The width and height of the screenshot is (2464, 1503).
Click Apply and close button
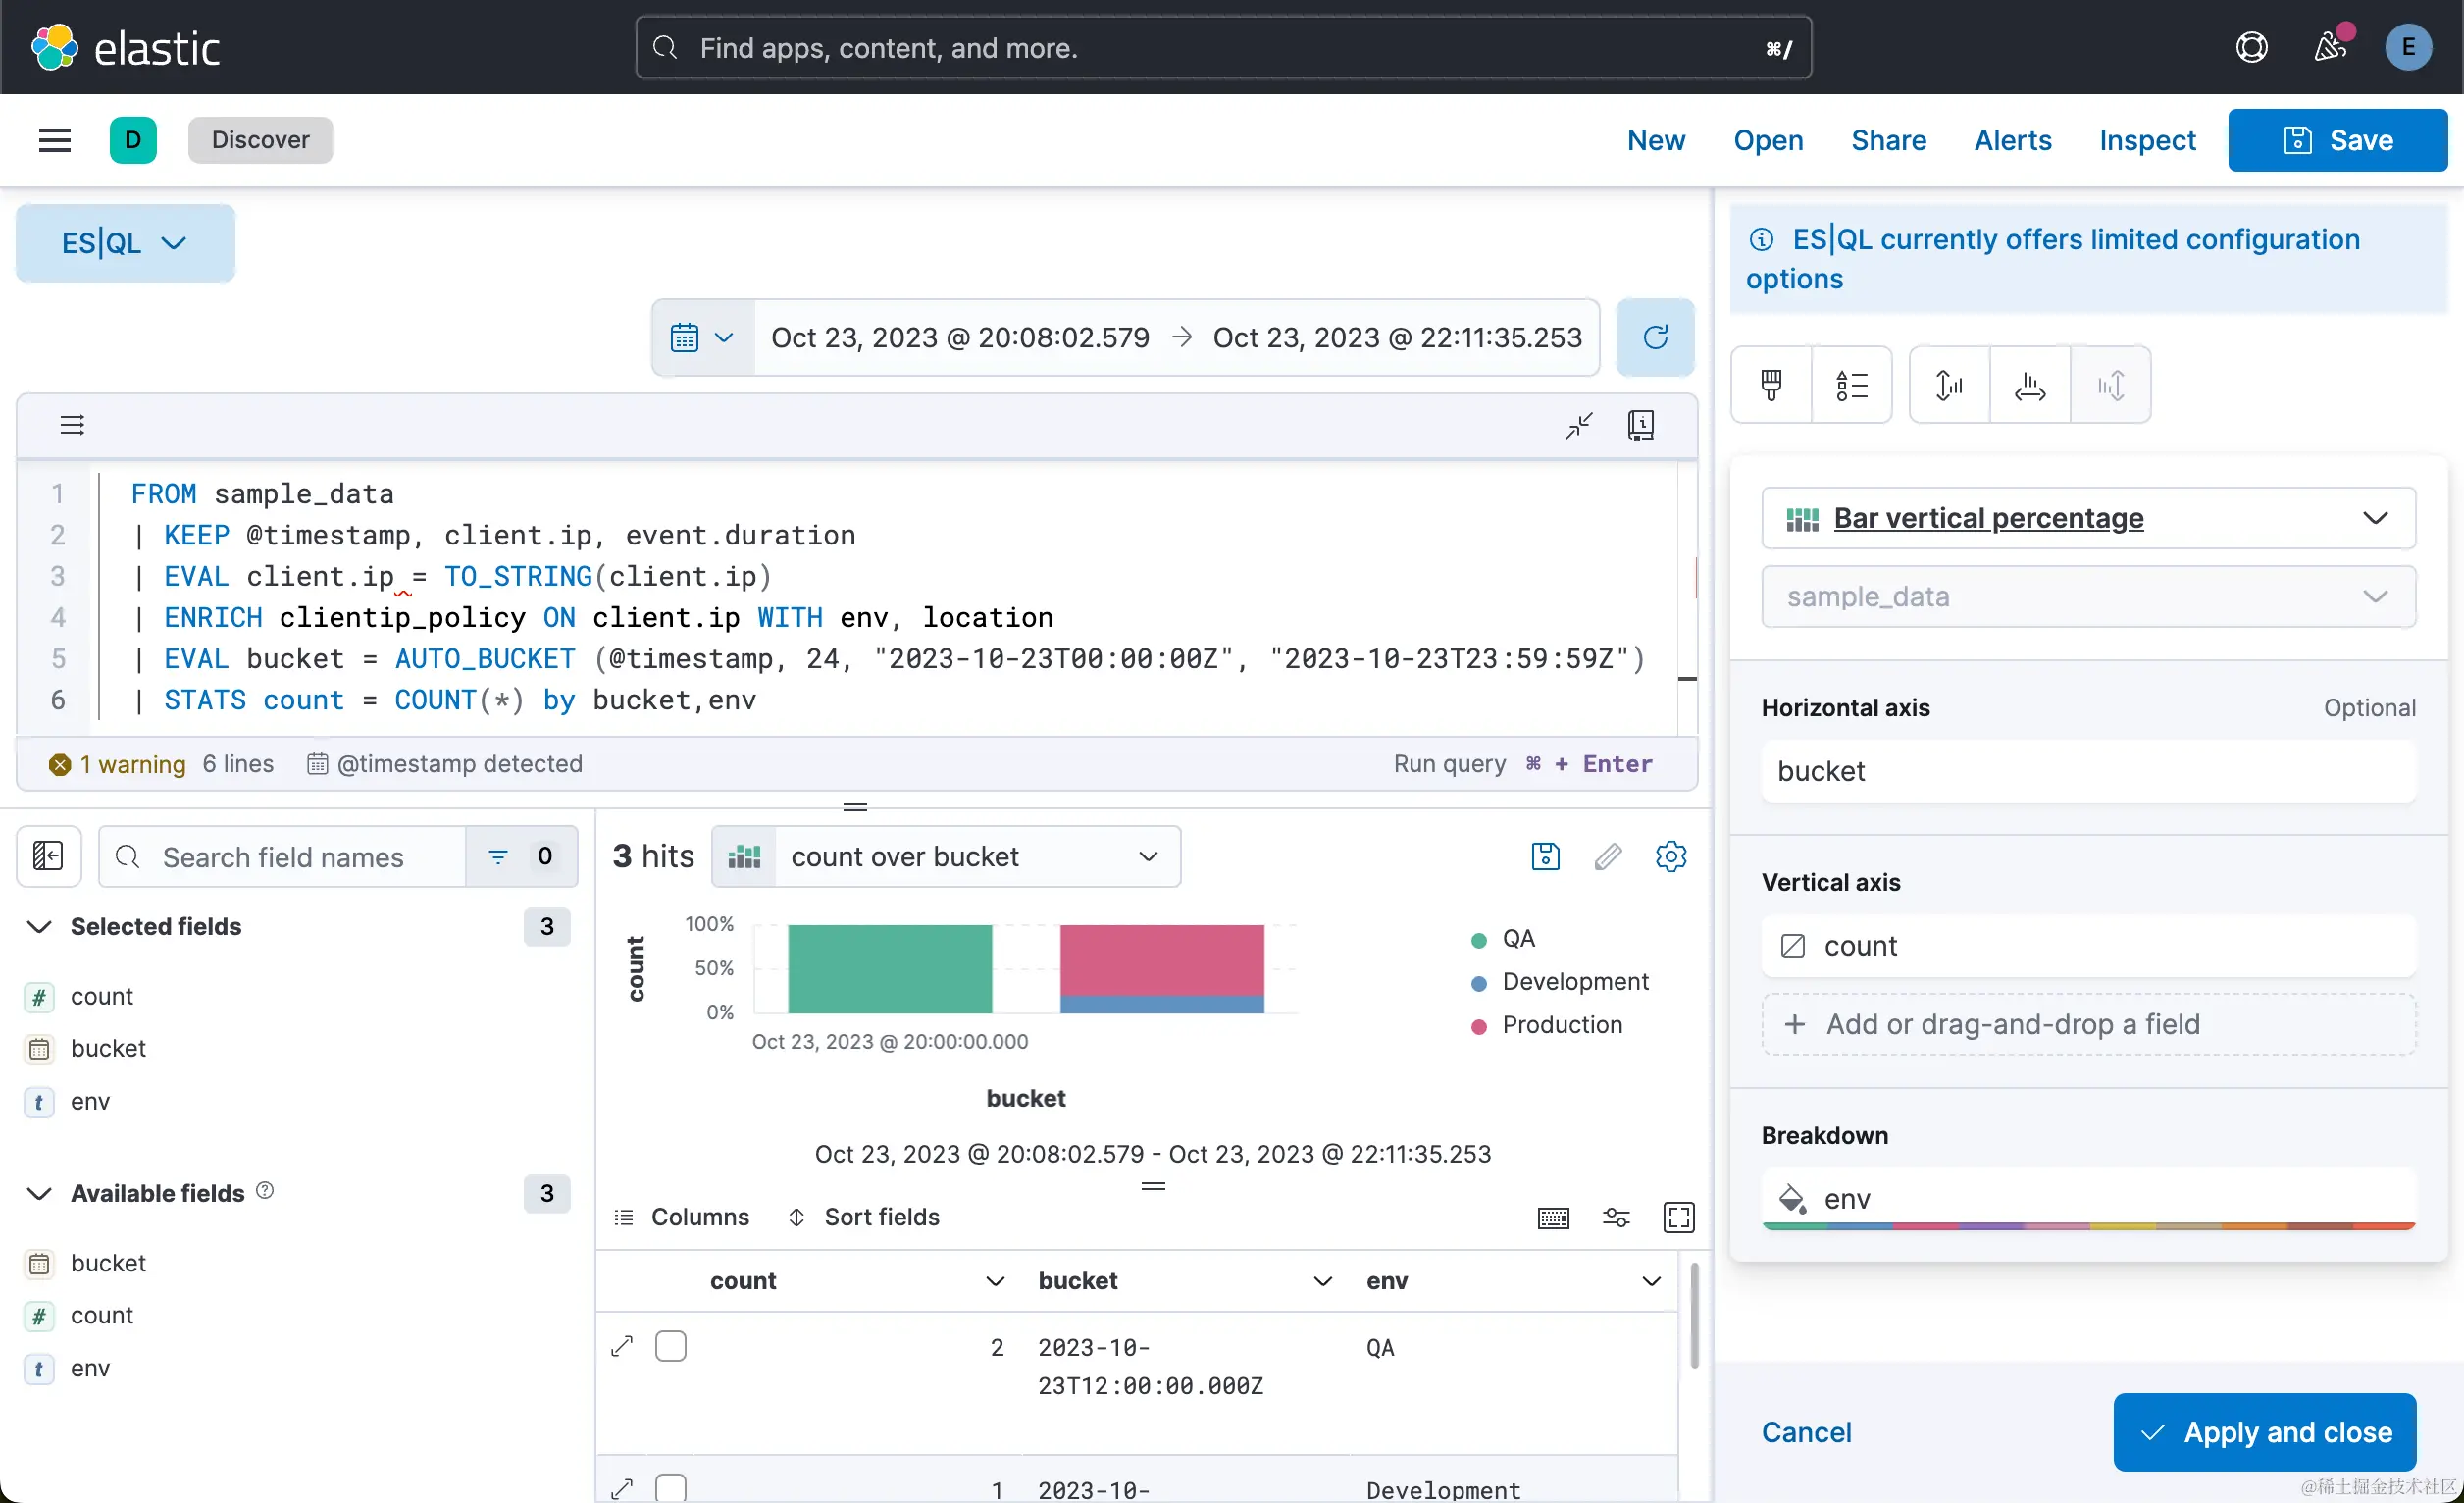tap(2264, 1432)
